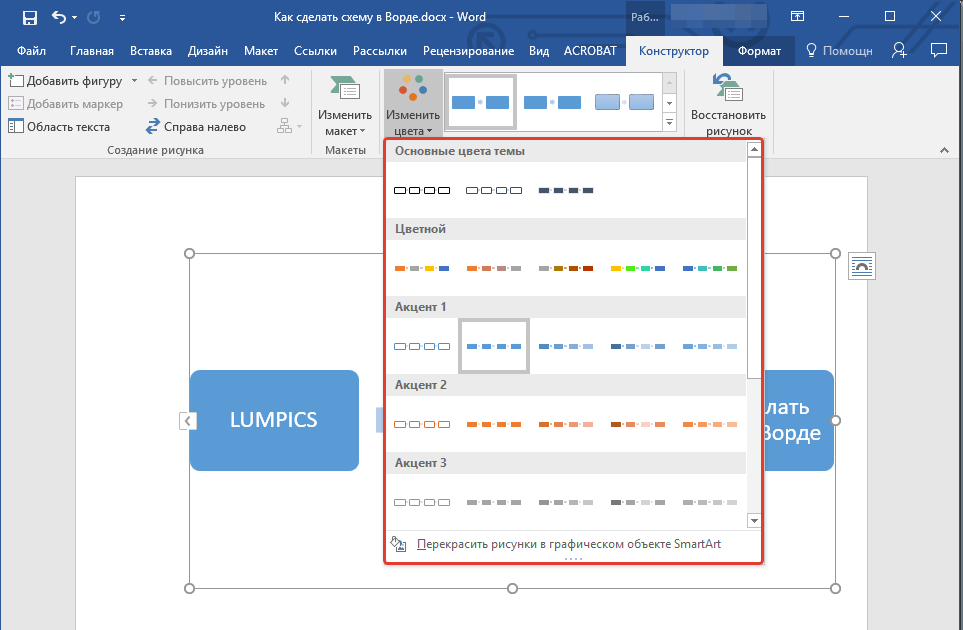963x630 pixels.
Task: Switch to the Формат tab
Action: (759, 51)
